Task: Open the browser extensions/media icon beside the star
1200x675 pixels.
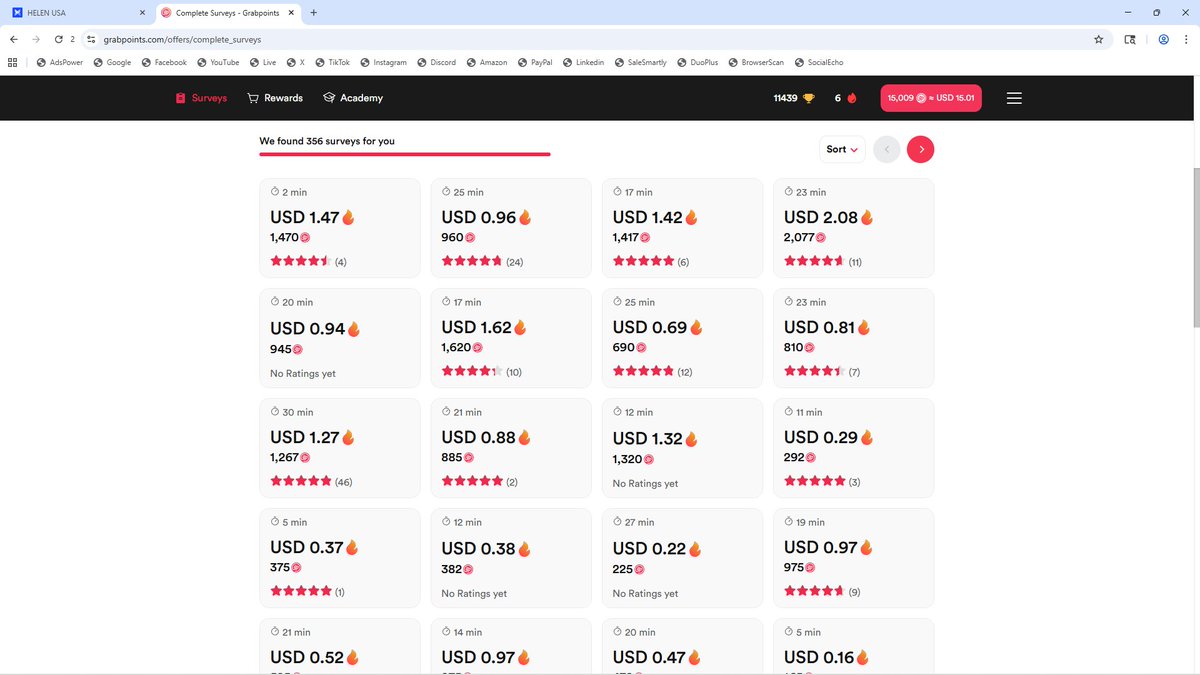Action: [1130, 40]
